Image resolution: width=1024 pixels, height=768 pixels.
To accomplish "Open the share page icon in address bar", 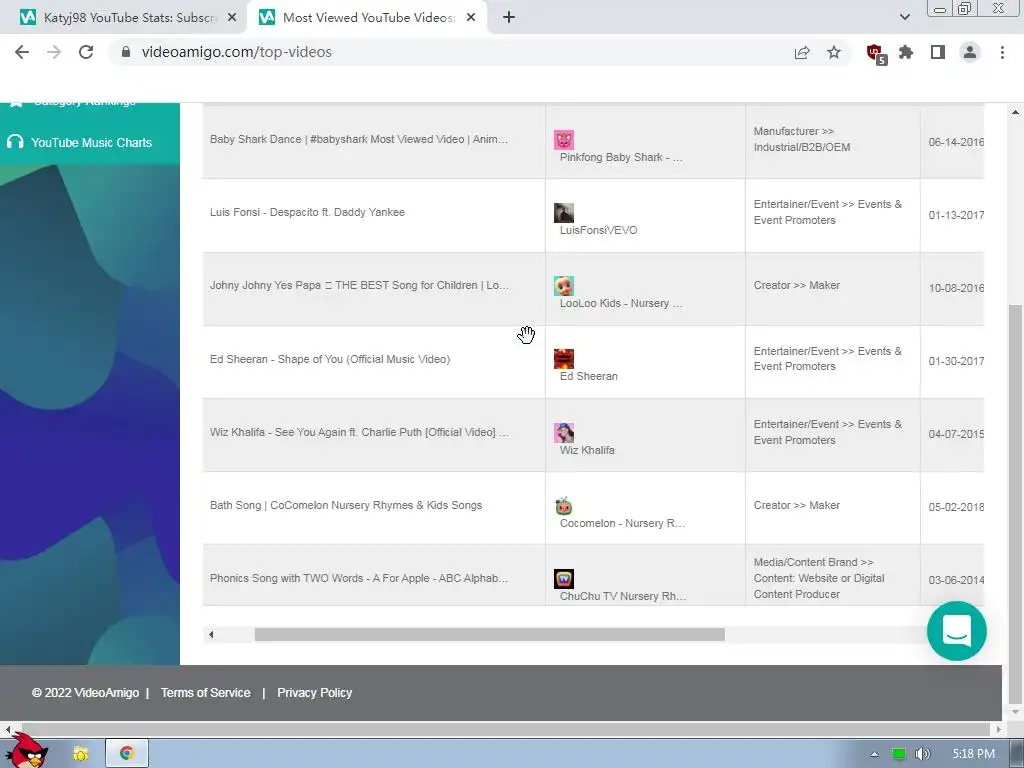I will (802, 52).
